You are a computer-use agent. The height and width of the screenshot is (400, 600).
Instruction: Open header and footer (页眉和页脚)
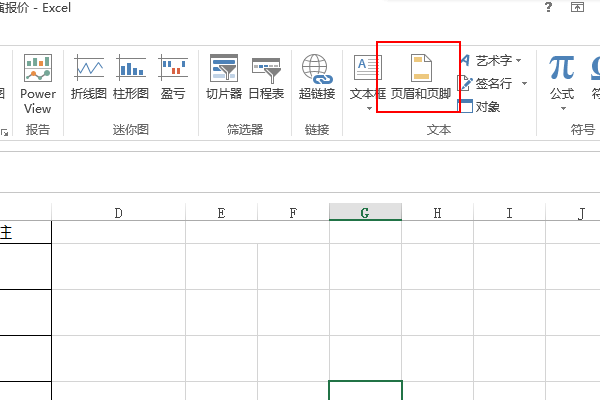[421, 77]
